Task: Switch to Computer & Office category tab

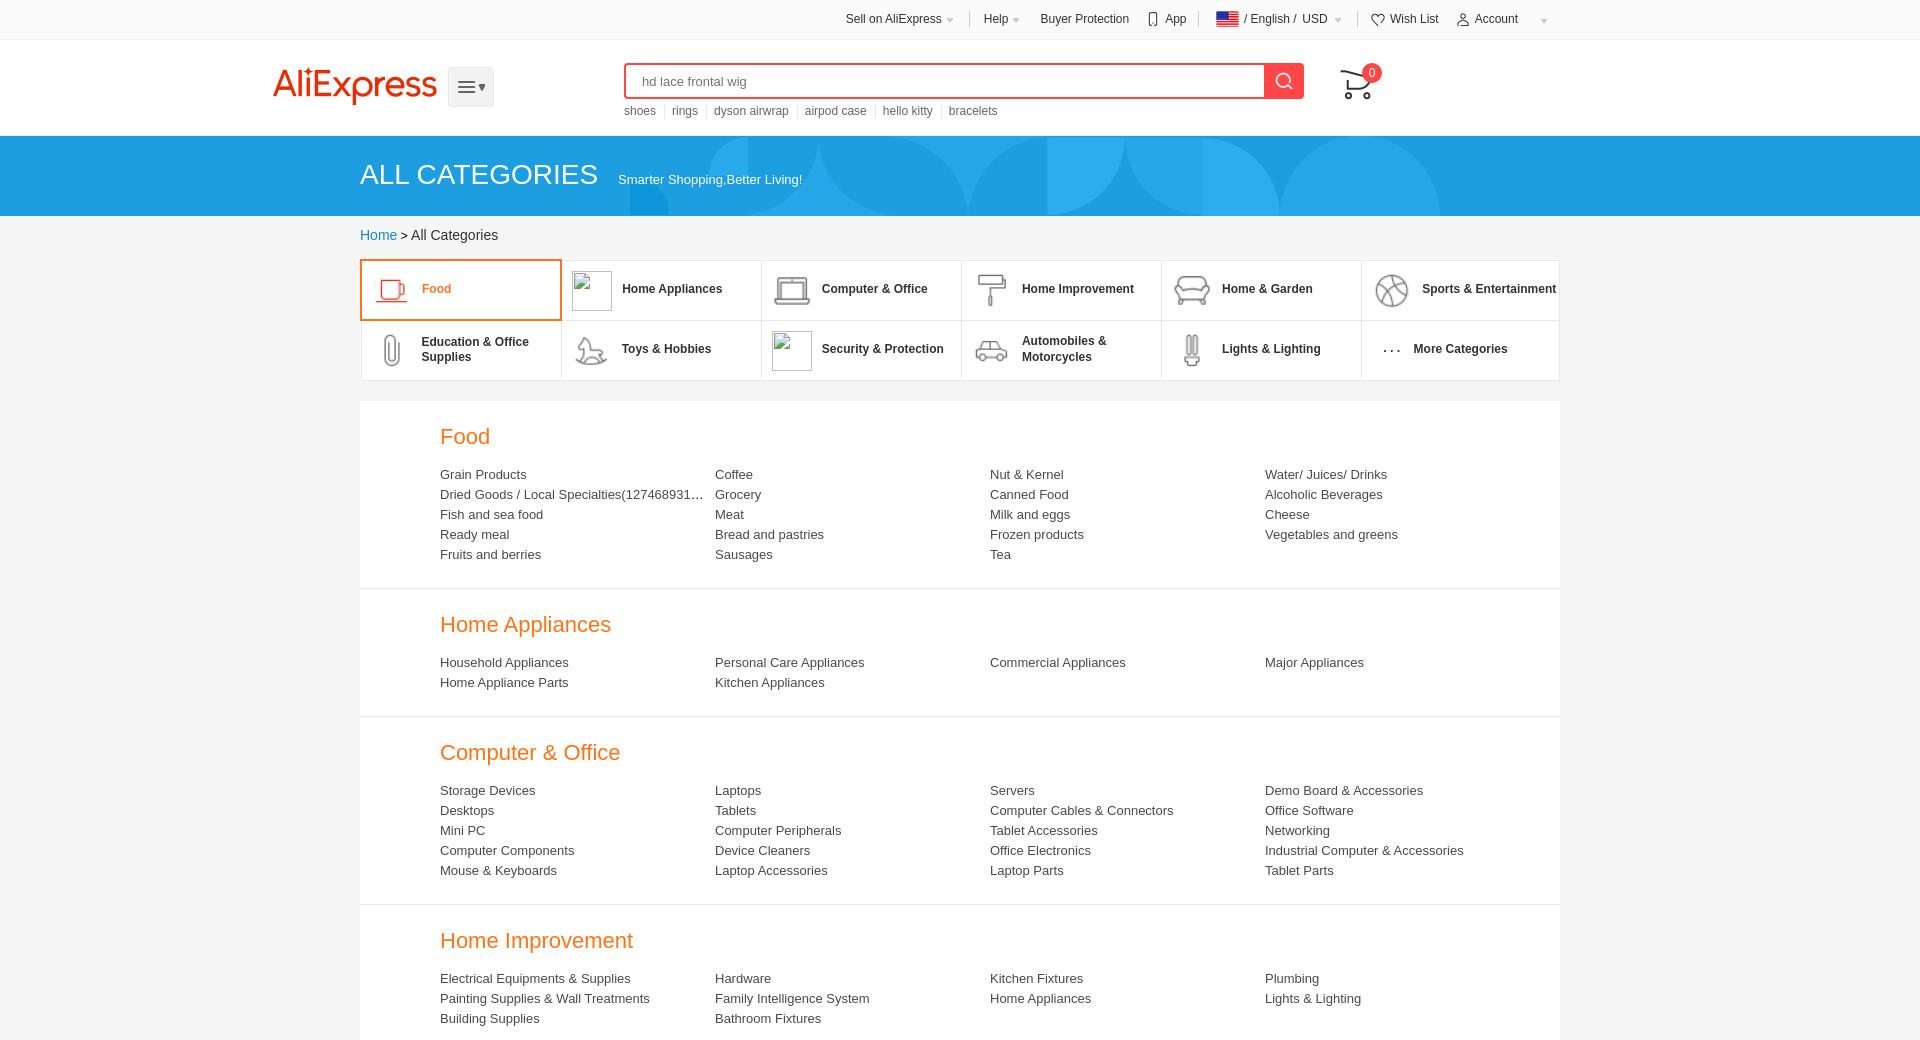Action: [861, 290]
